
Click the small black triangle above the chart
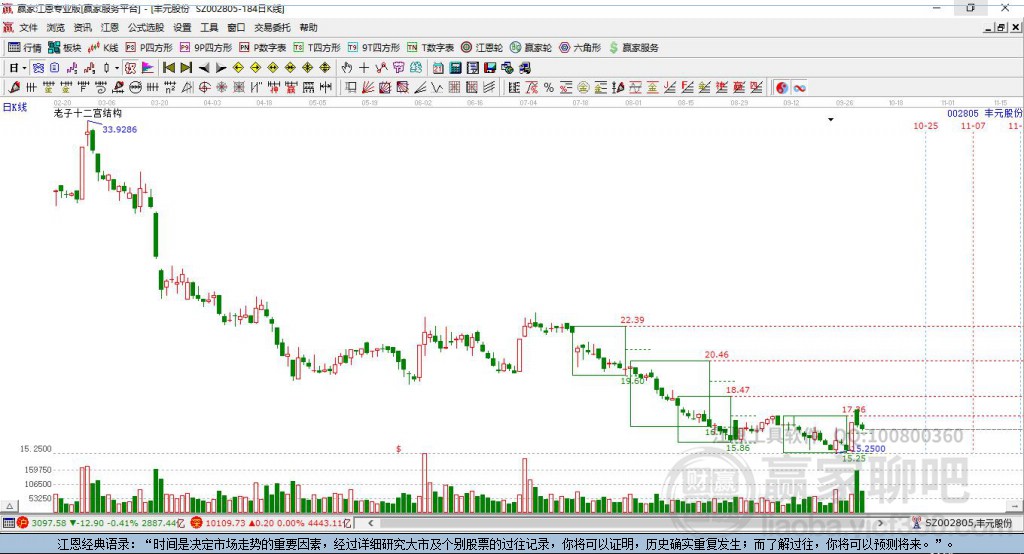831,120
